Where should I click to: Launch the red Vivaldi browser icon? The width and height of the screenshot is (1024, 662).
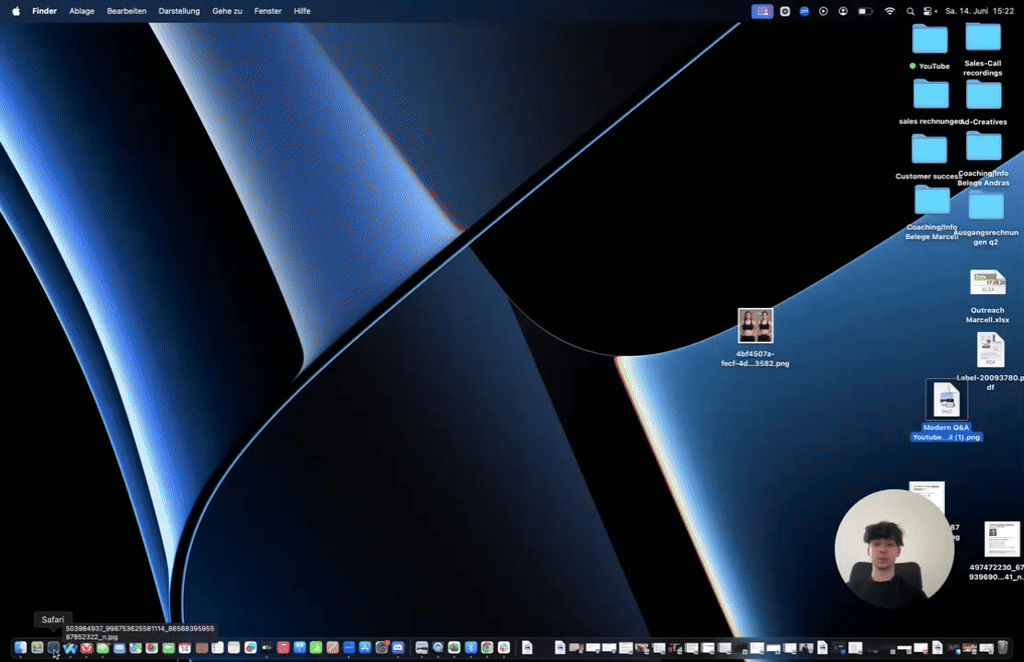tap(86, 648)
